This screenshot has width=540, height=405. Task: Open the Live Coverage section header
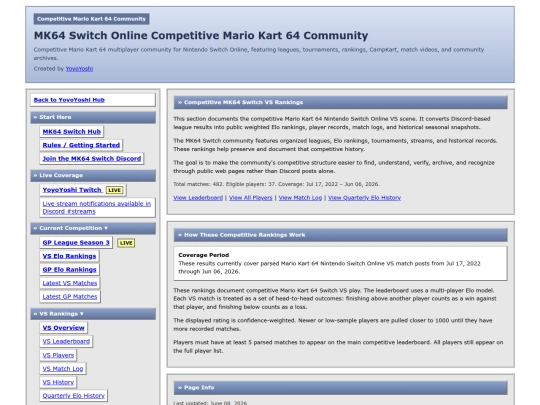[93, 175]
